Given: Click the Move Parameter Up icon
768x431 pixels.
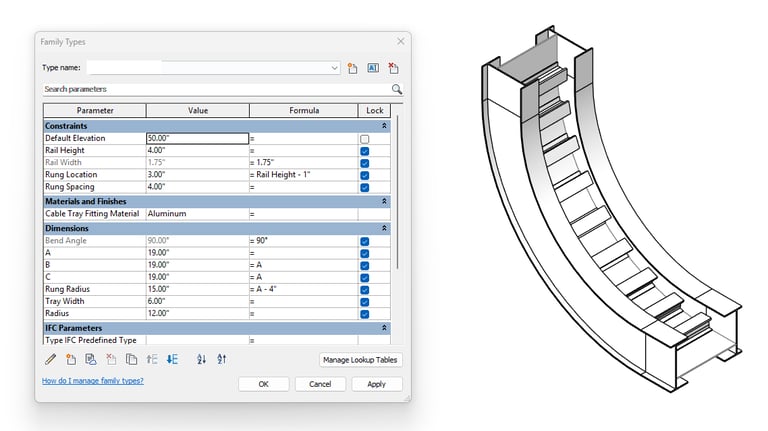Looking at the screenshot, I should pos(152,359).
